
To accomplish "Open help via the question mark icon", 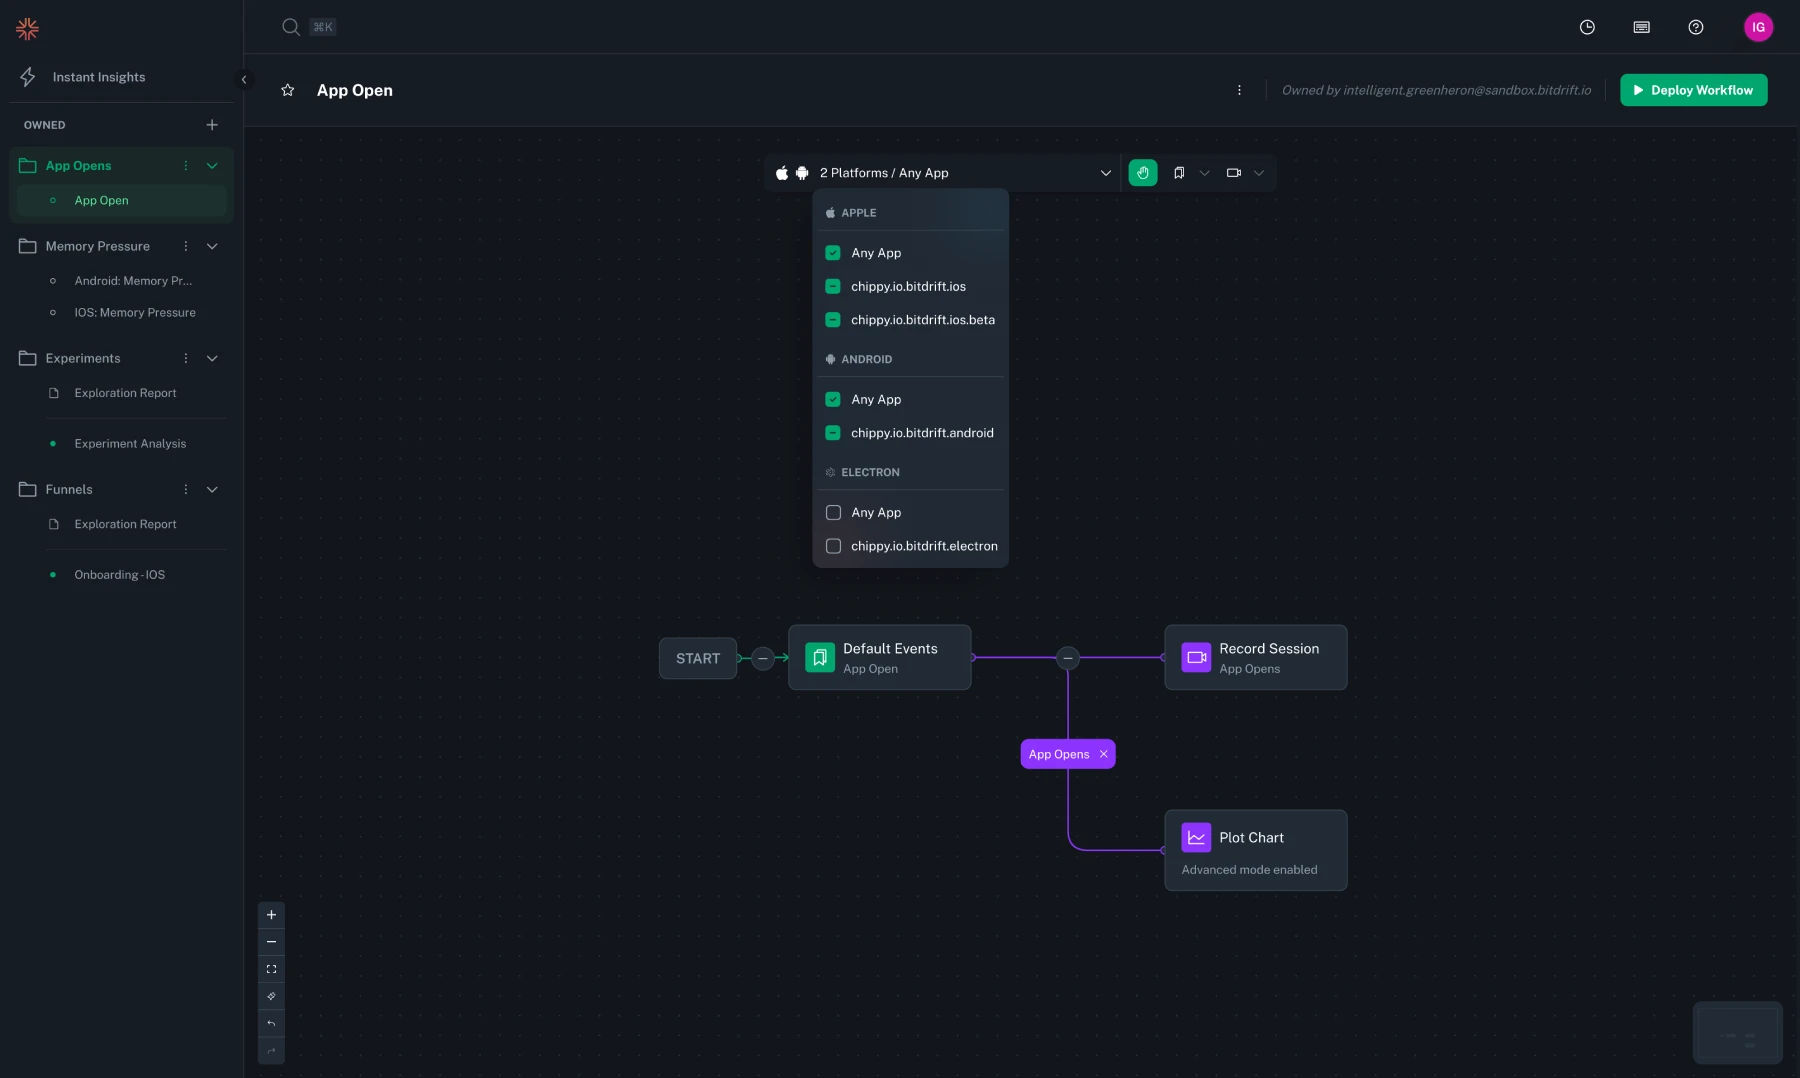I will (1696, 27).
